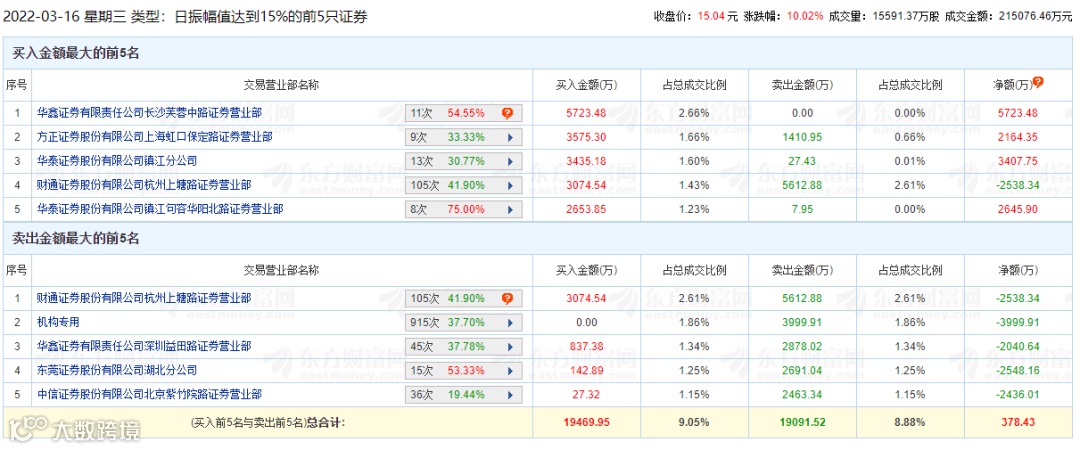
Task: Click orange question icon in sell-list 财通证券杭州上塘路 row
Action: [507, 298]
